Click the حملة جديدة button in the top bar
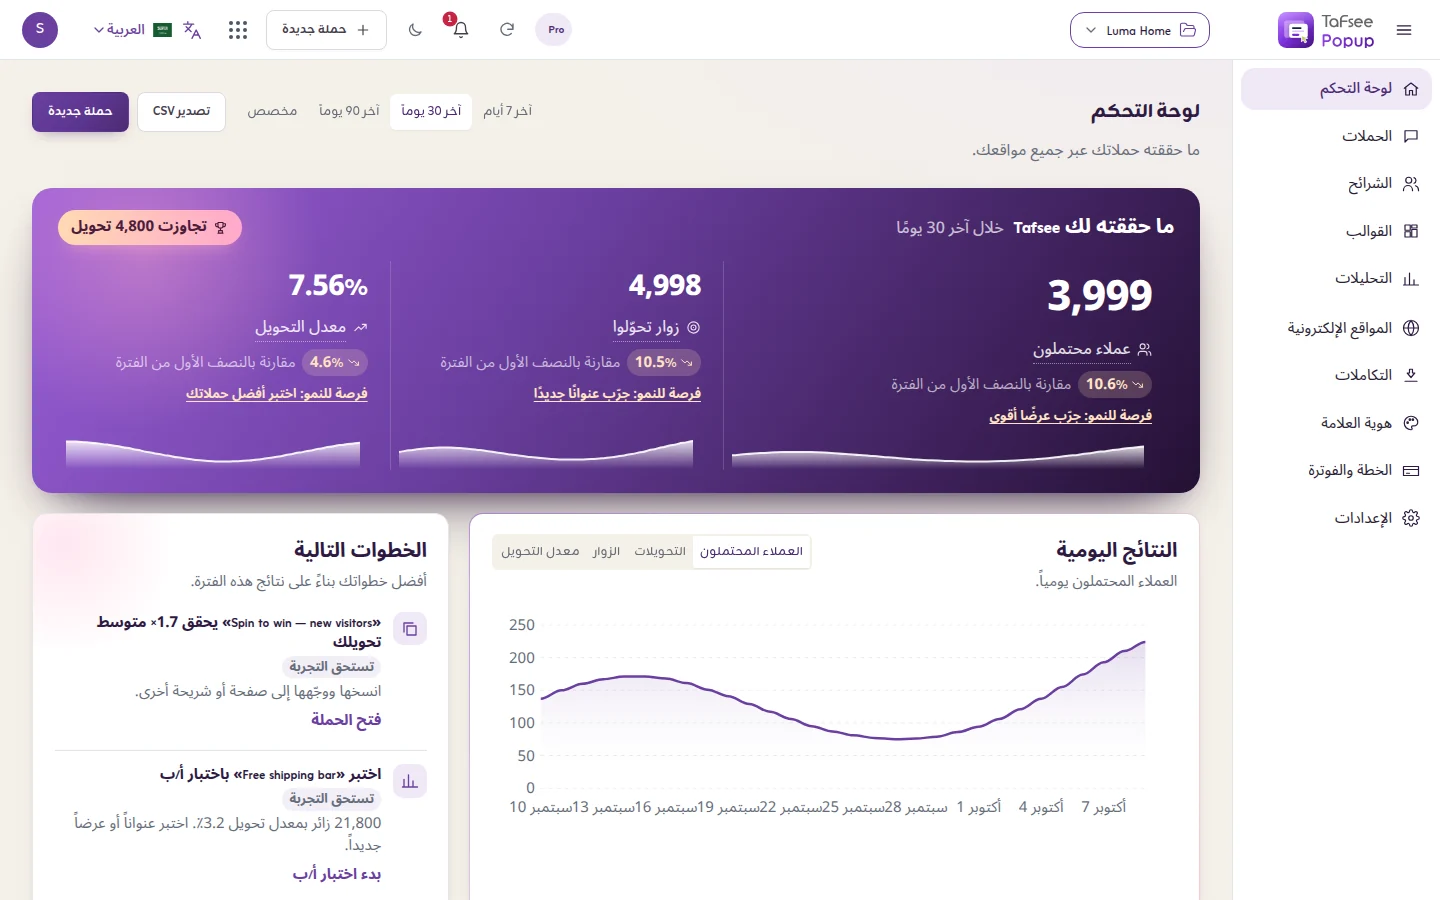This screenshot has width=1440, height=900. [x=326, y=30]
